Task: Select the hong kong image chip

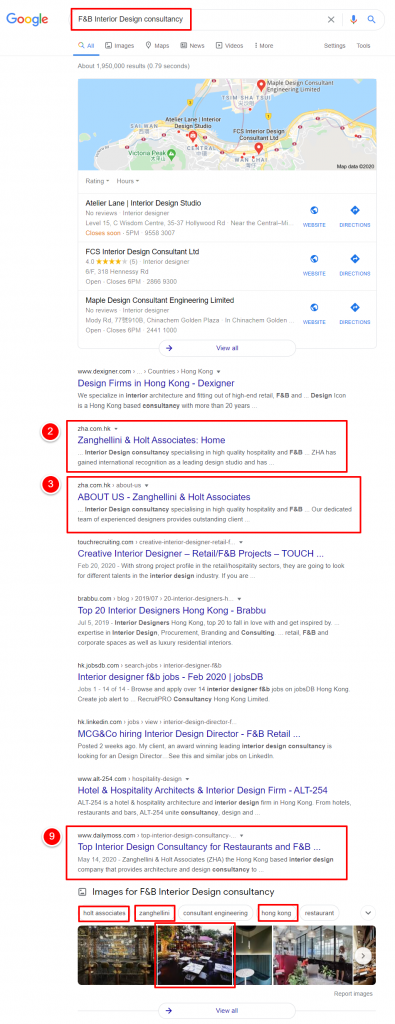Action: click(278, 912)
